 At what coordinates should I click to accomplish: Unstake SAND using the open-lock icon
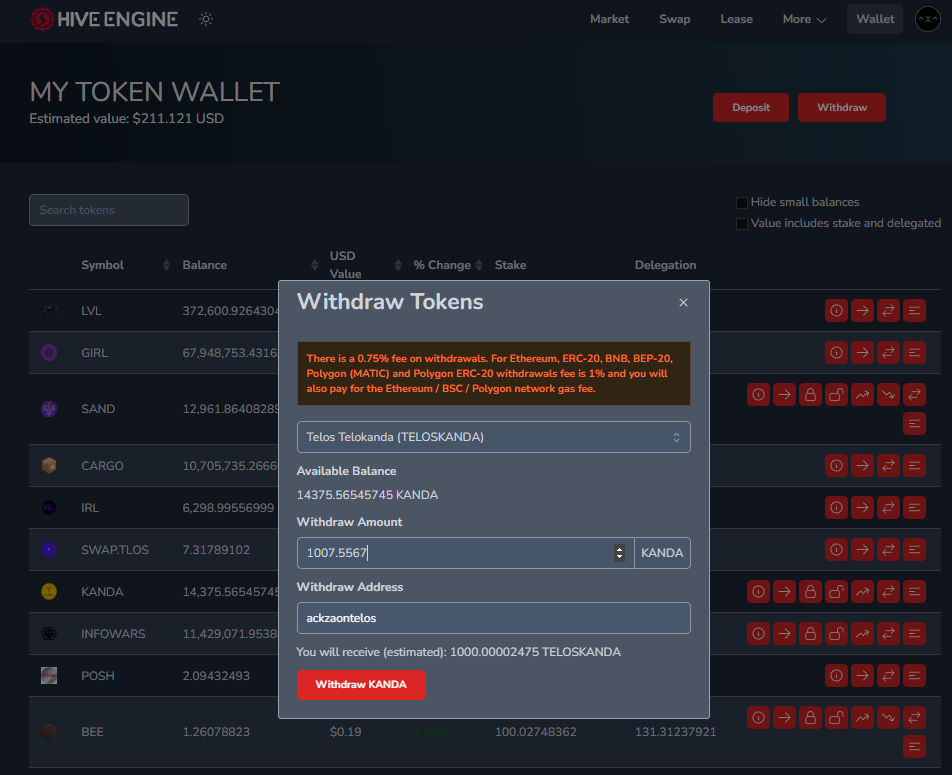click(836, 395)
